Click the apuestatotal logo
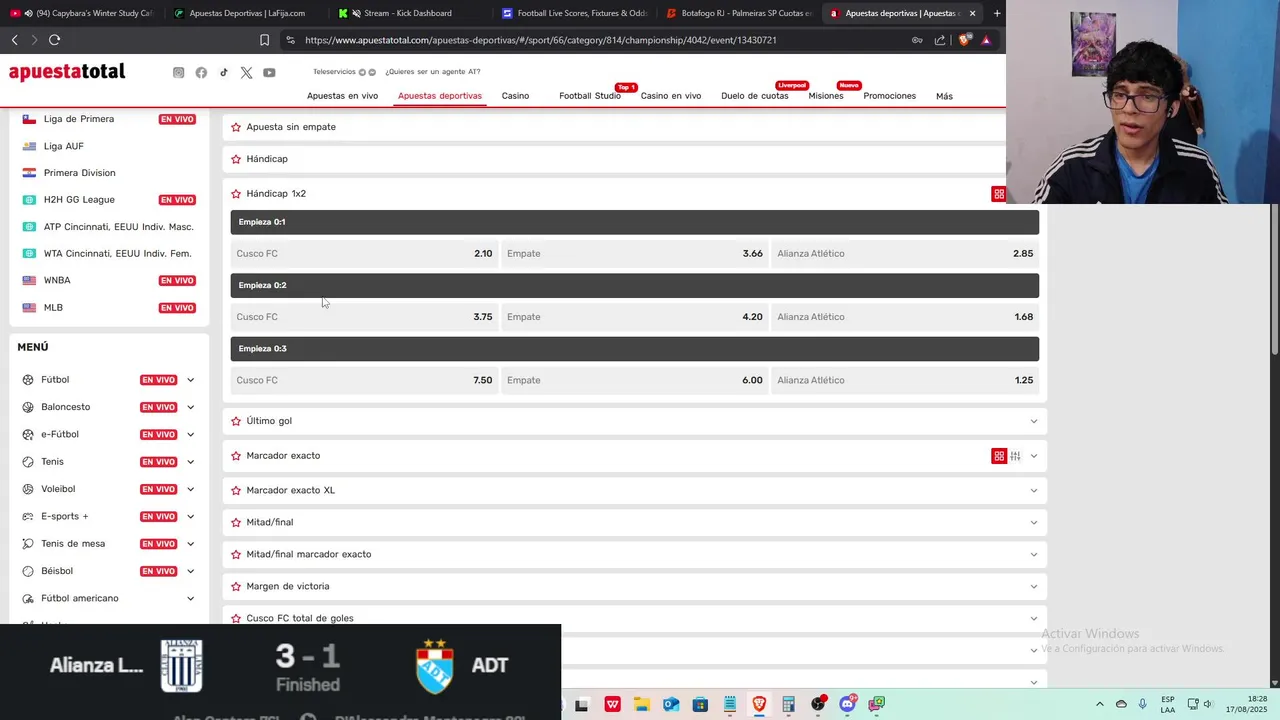This screenshot has width=1280, height=720. [x=67, y=72]
